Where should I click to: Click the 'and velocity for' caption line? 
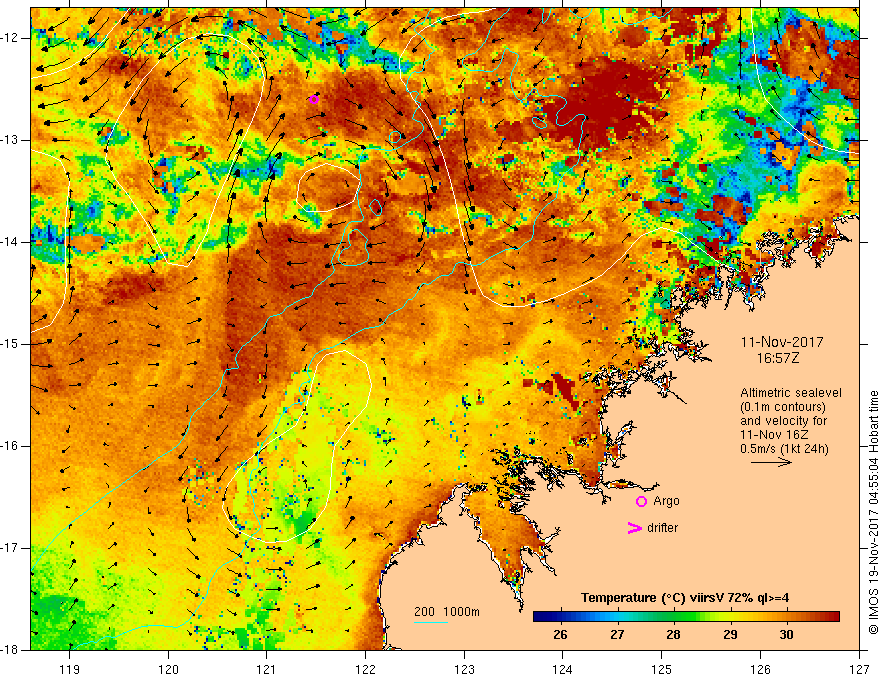(x=783, y=421)
